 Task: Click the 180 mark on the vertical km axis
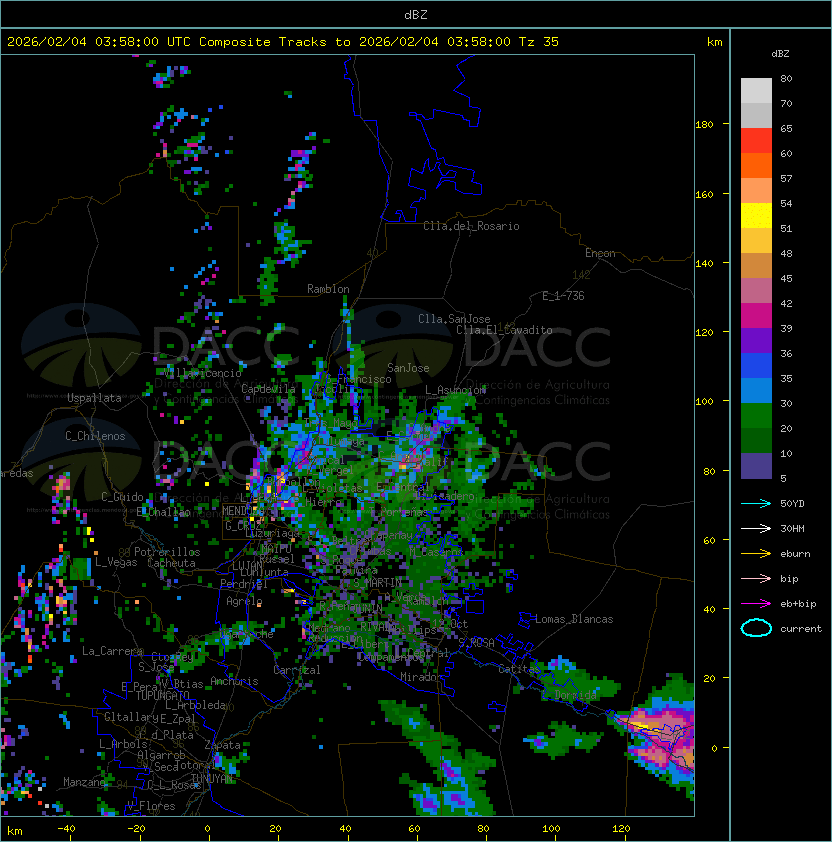pyautogui.click(x=704, y=125)
